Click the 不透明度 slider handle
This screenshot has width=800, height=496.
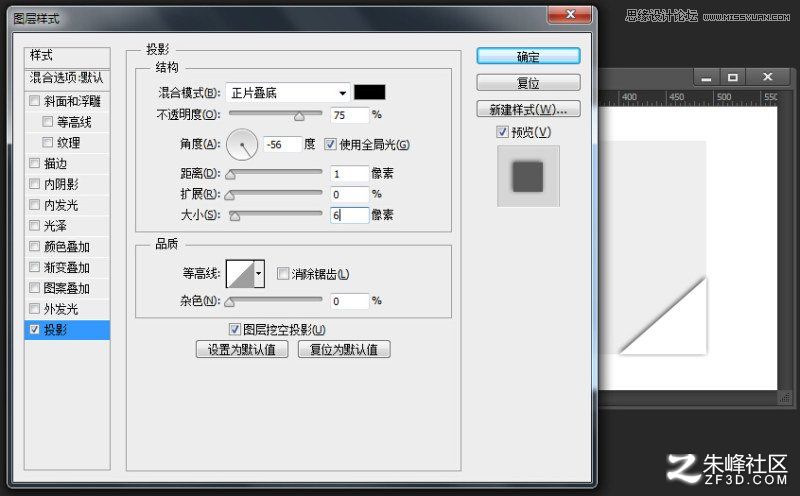pyautogui.click(x=299, y=116)
